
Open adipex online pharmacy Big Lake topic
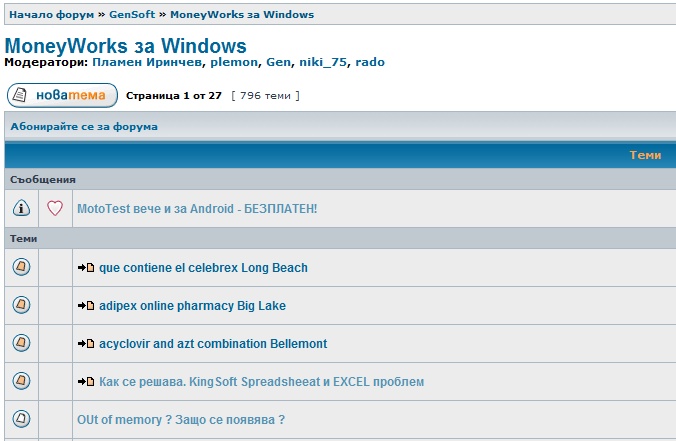pos(192,306)
